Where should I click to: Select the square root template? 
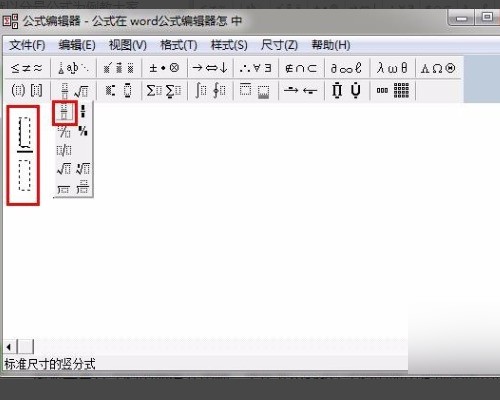[x=64, y=169]
